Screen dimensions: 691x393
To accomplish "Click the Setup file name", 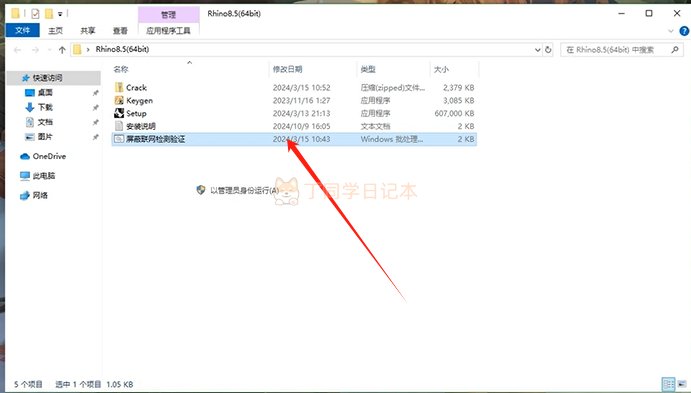I will (136, 113).
